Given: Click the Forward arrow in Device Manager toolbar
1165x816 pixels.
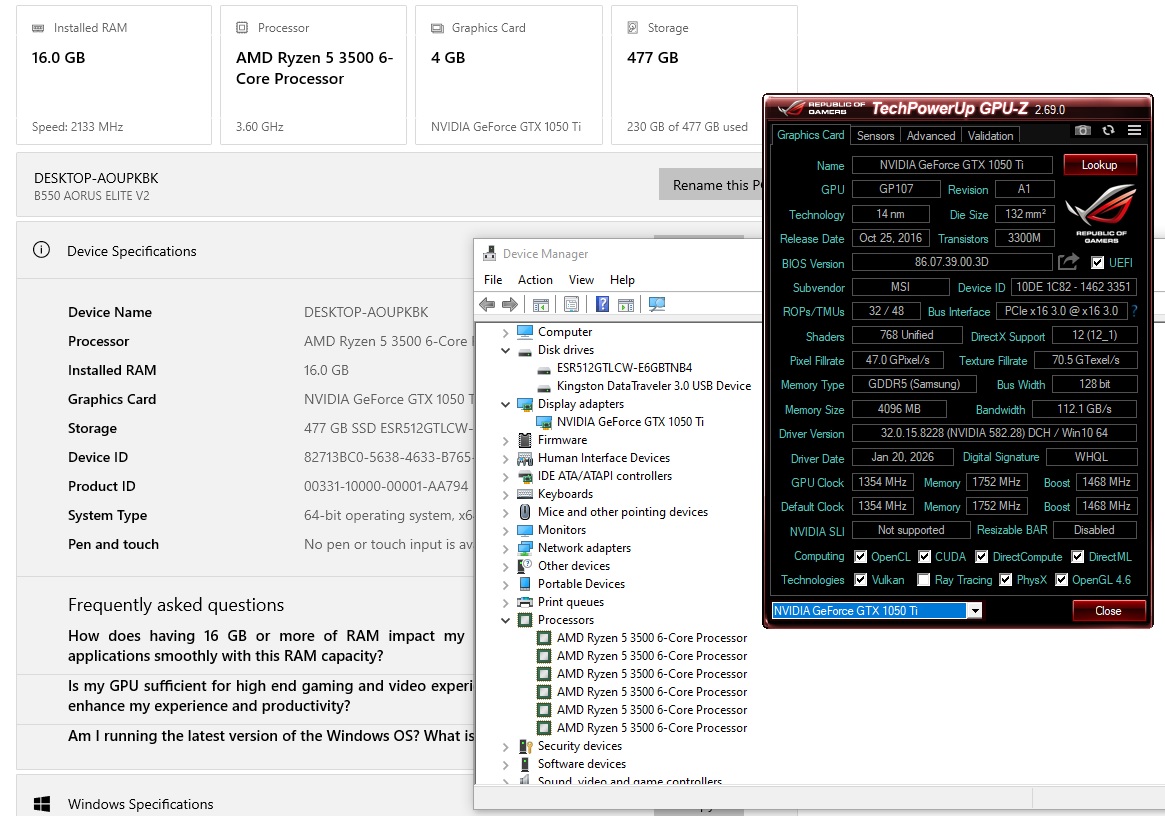Looking at the screenshot, I should point(510,304).
